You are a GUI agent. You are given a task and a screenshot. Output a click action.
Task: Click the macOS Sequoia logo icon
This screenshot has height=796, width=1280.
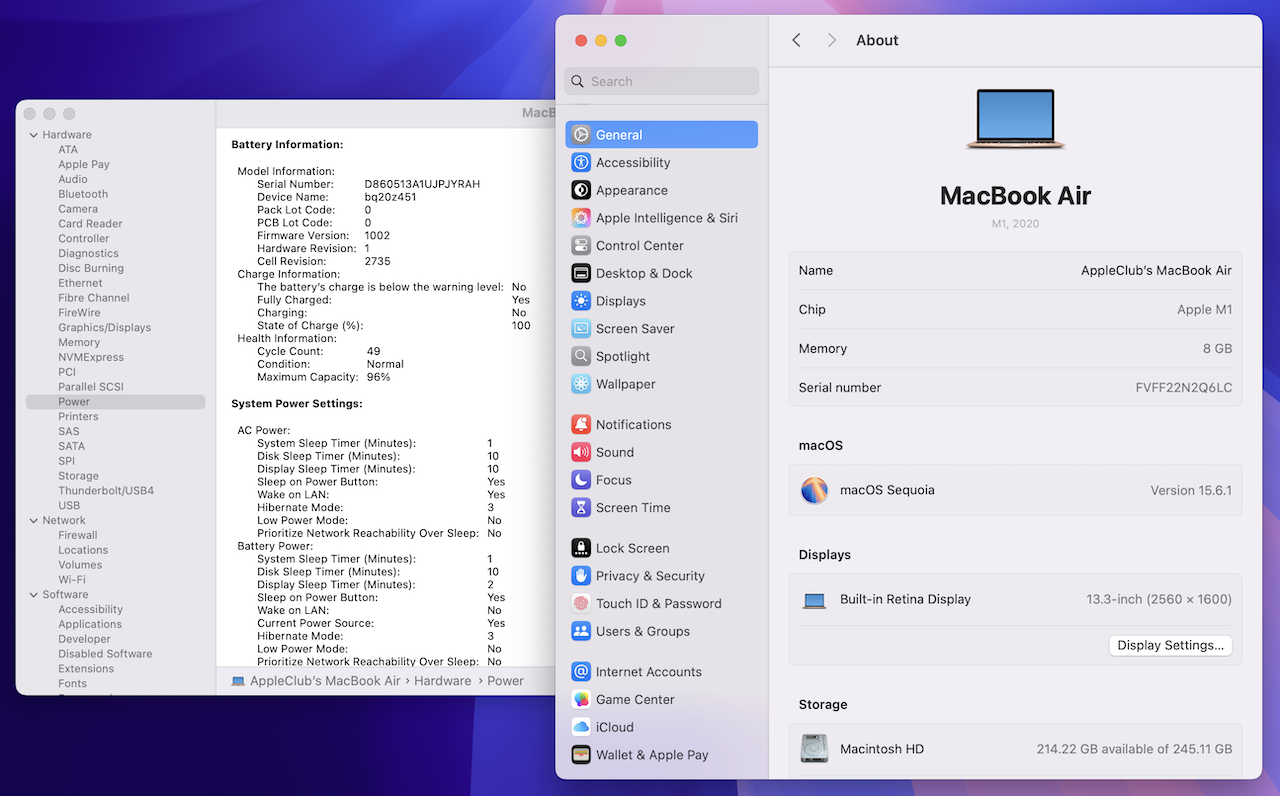(x=815, y=490)
